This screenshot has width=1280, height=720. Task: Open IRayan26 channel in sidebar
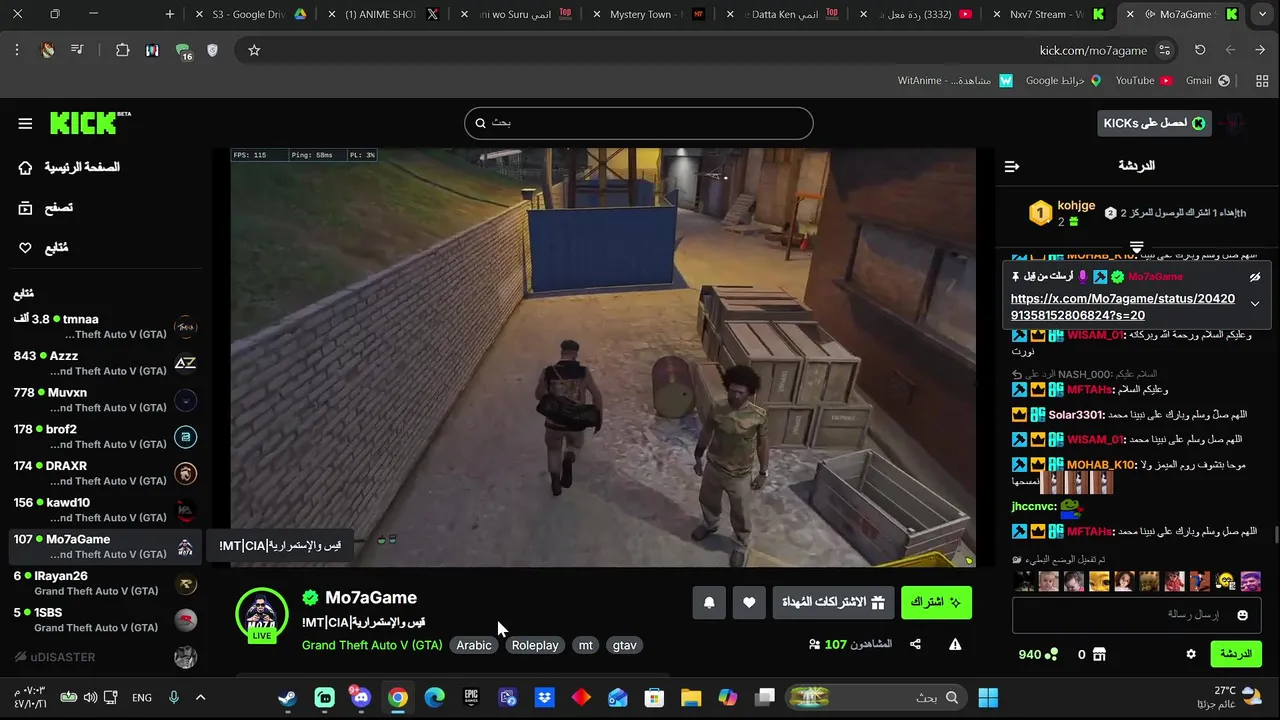[x=105, y=583]
